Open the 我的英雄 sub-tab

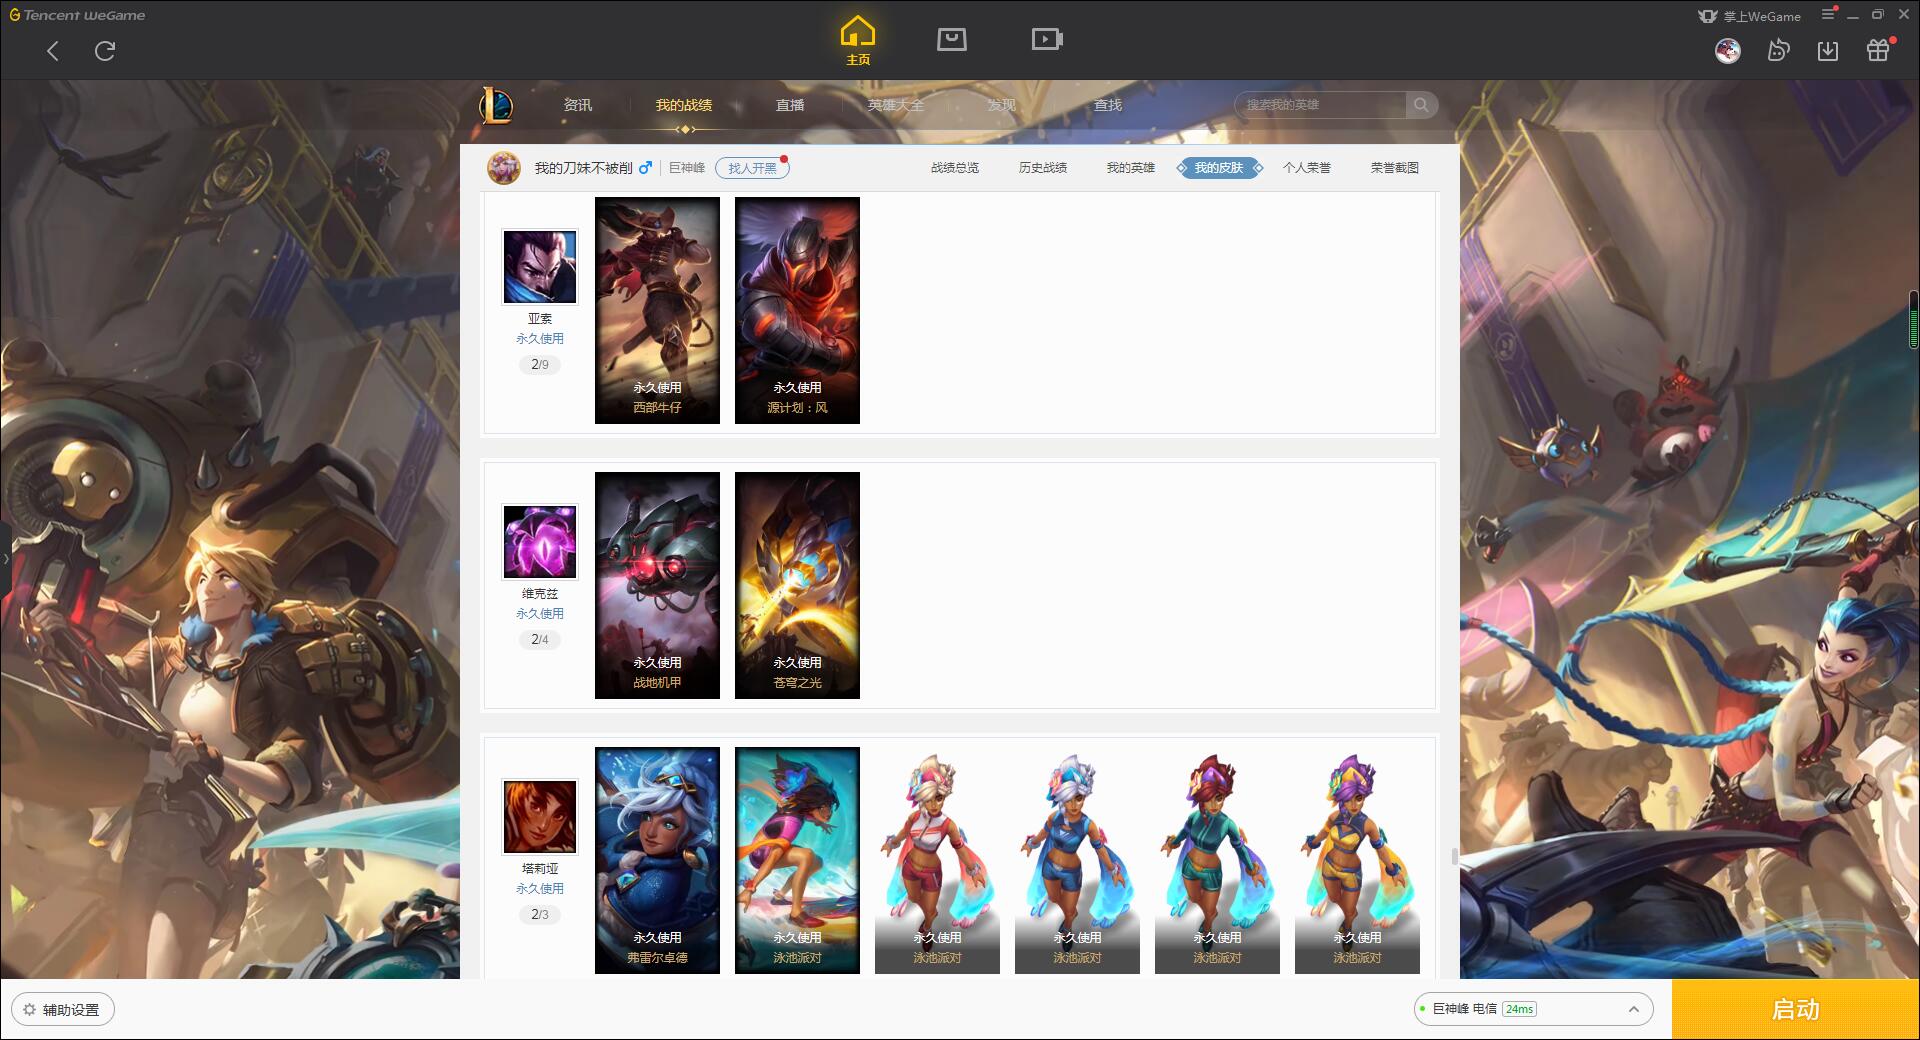[x=1131, y=168]
